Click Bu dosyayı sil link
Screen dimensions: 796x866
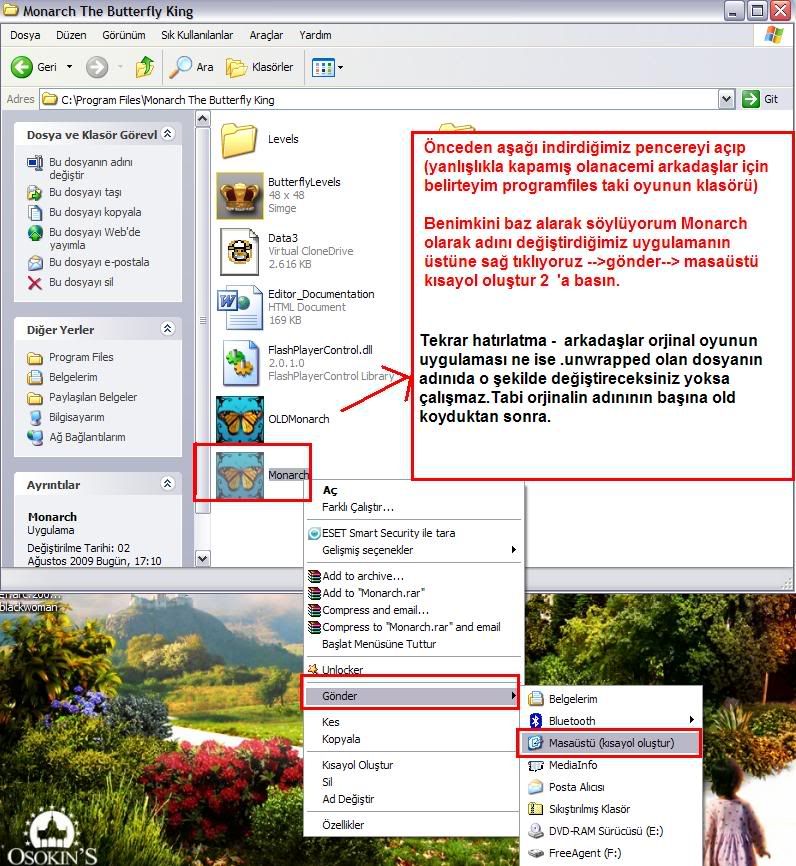click(70, 282)
